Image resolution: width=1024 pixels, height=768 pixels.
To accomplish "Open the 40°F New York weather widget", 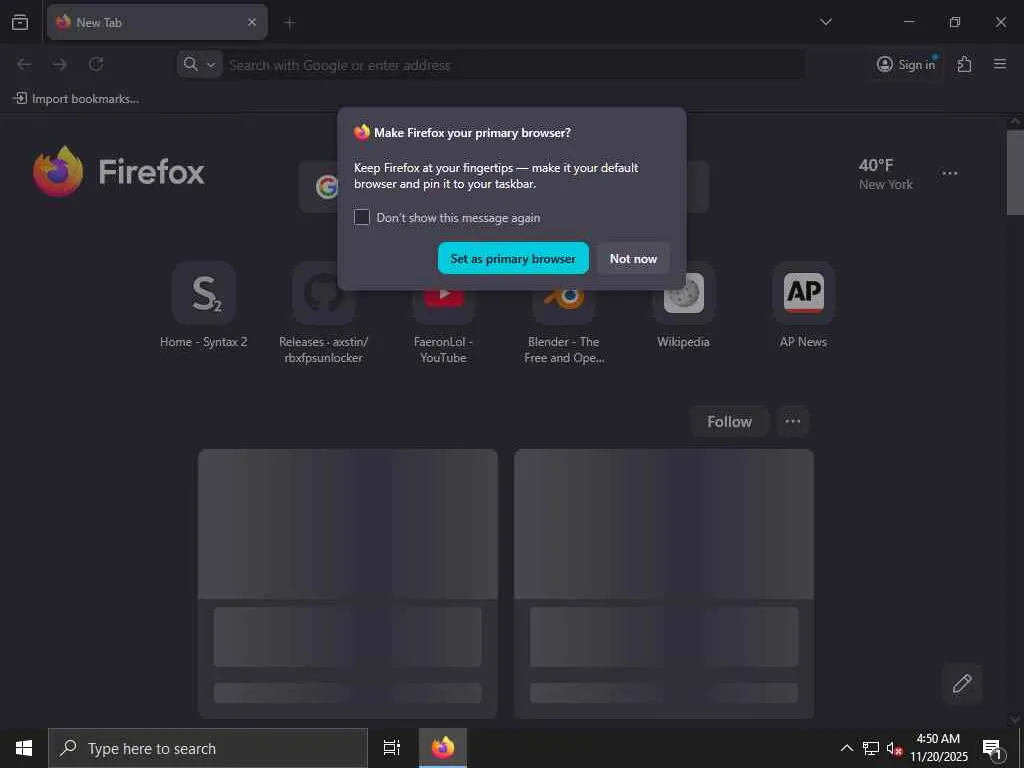I will point(886,174).
